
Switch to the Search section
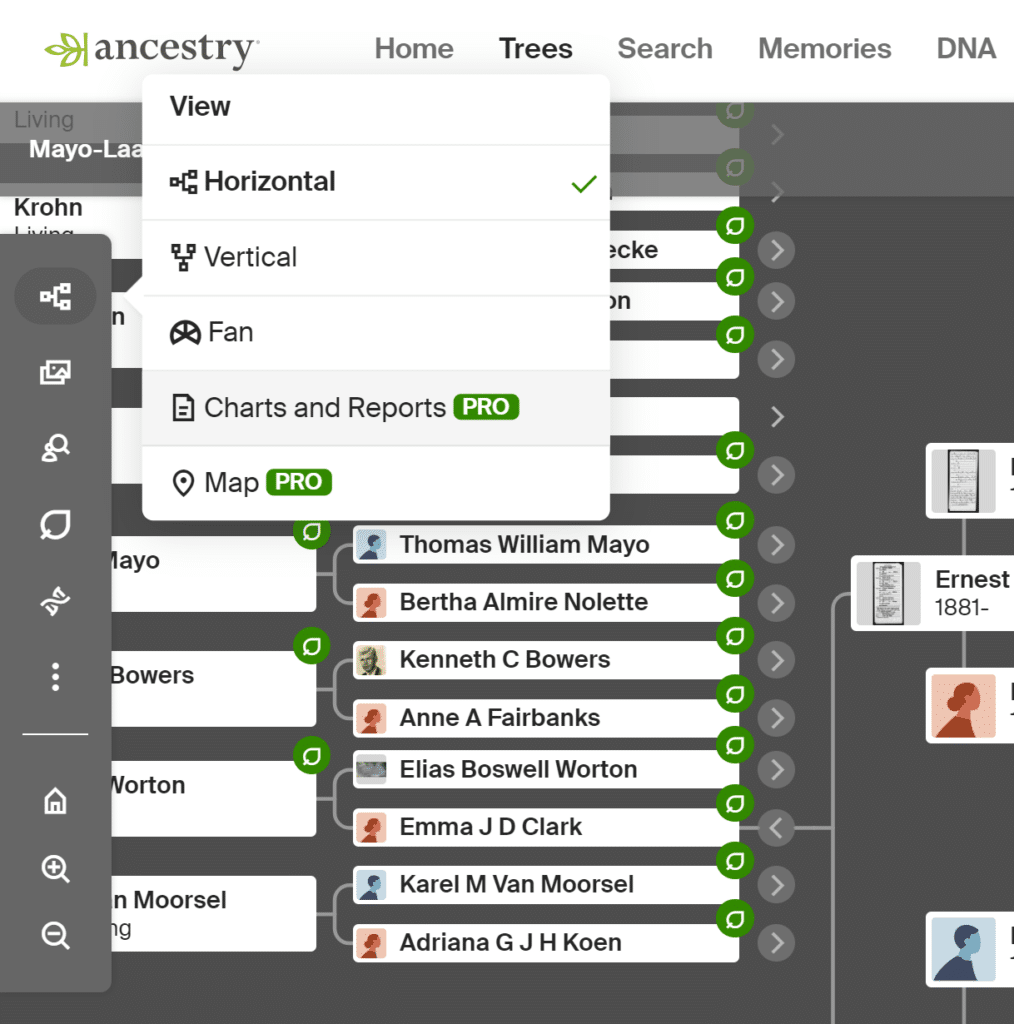[664, 48]
